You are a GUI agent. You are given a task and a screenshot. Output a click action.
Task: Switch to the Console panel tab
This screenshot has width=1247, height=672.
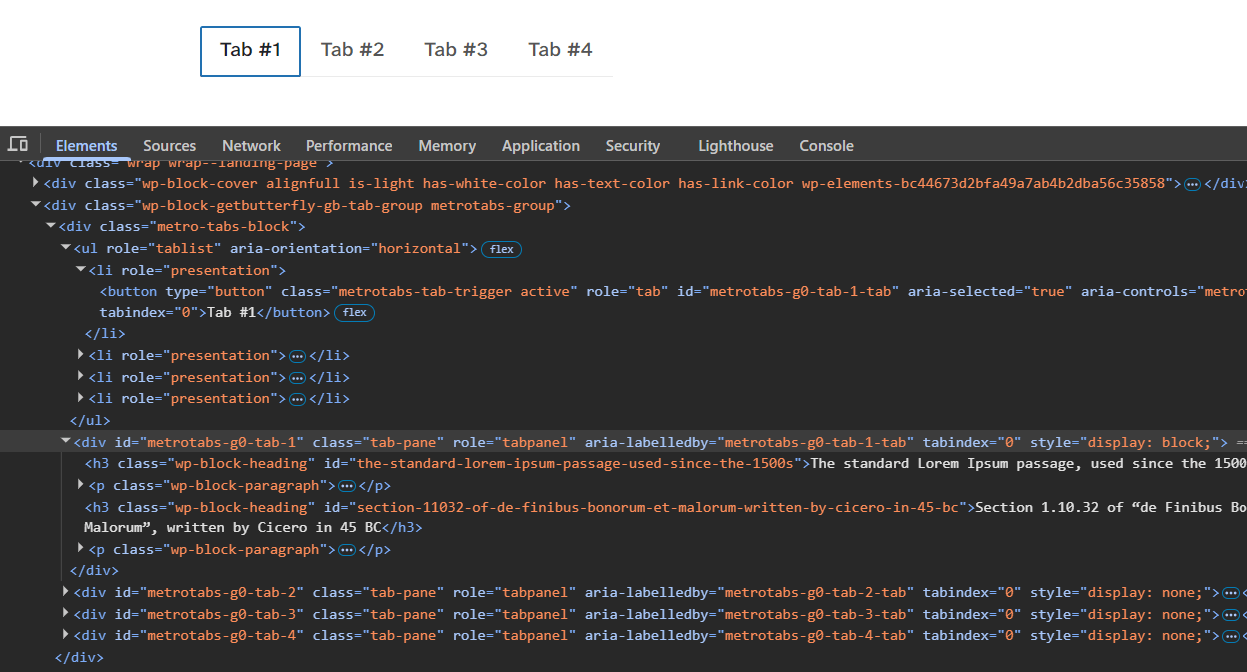pos(826,146)
